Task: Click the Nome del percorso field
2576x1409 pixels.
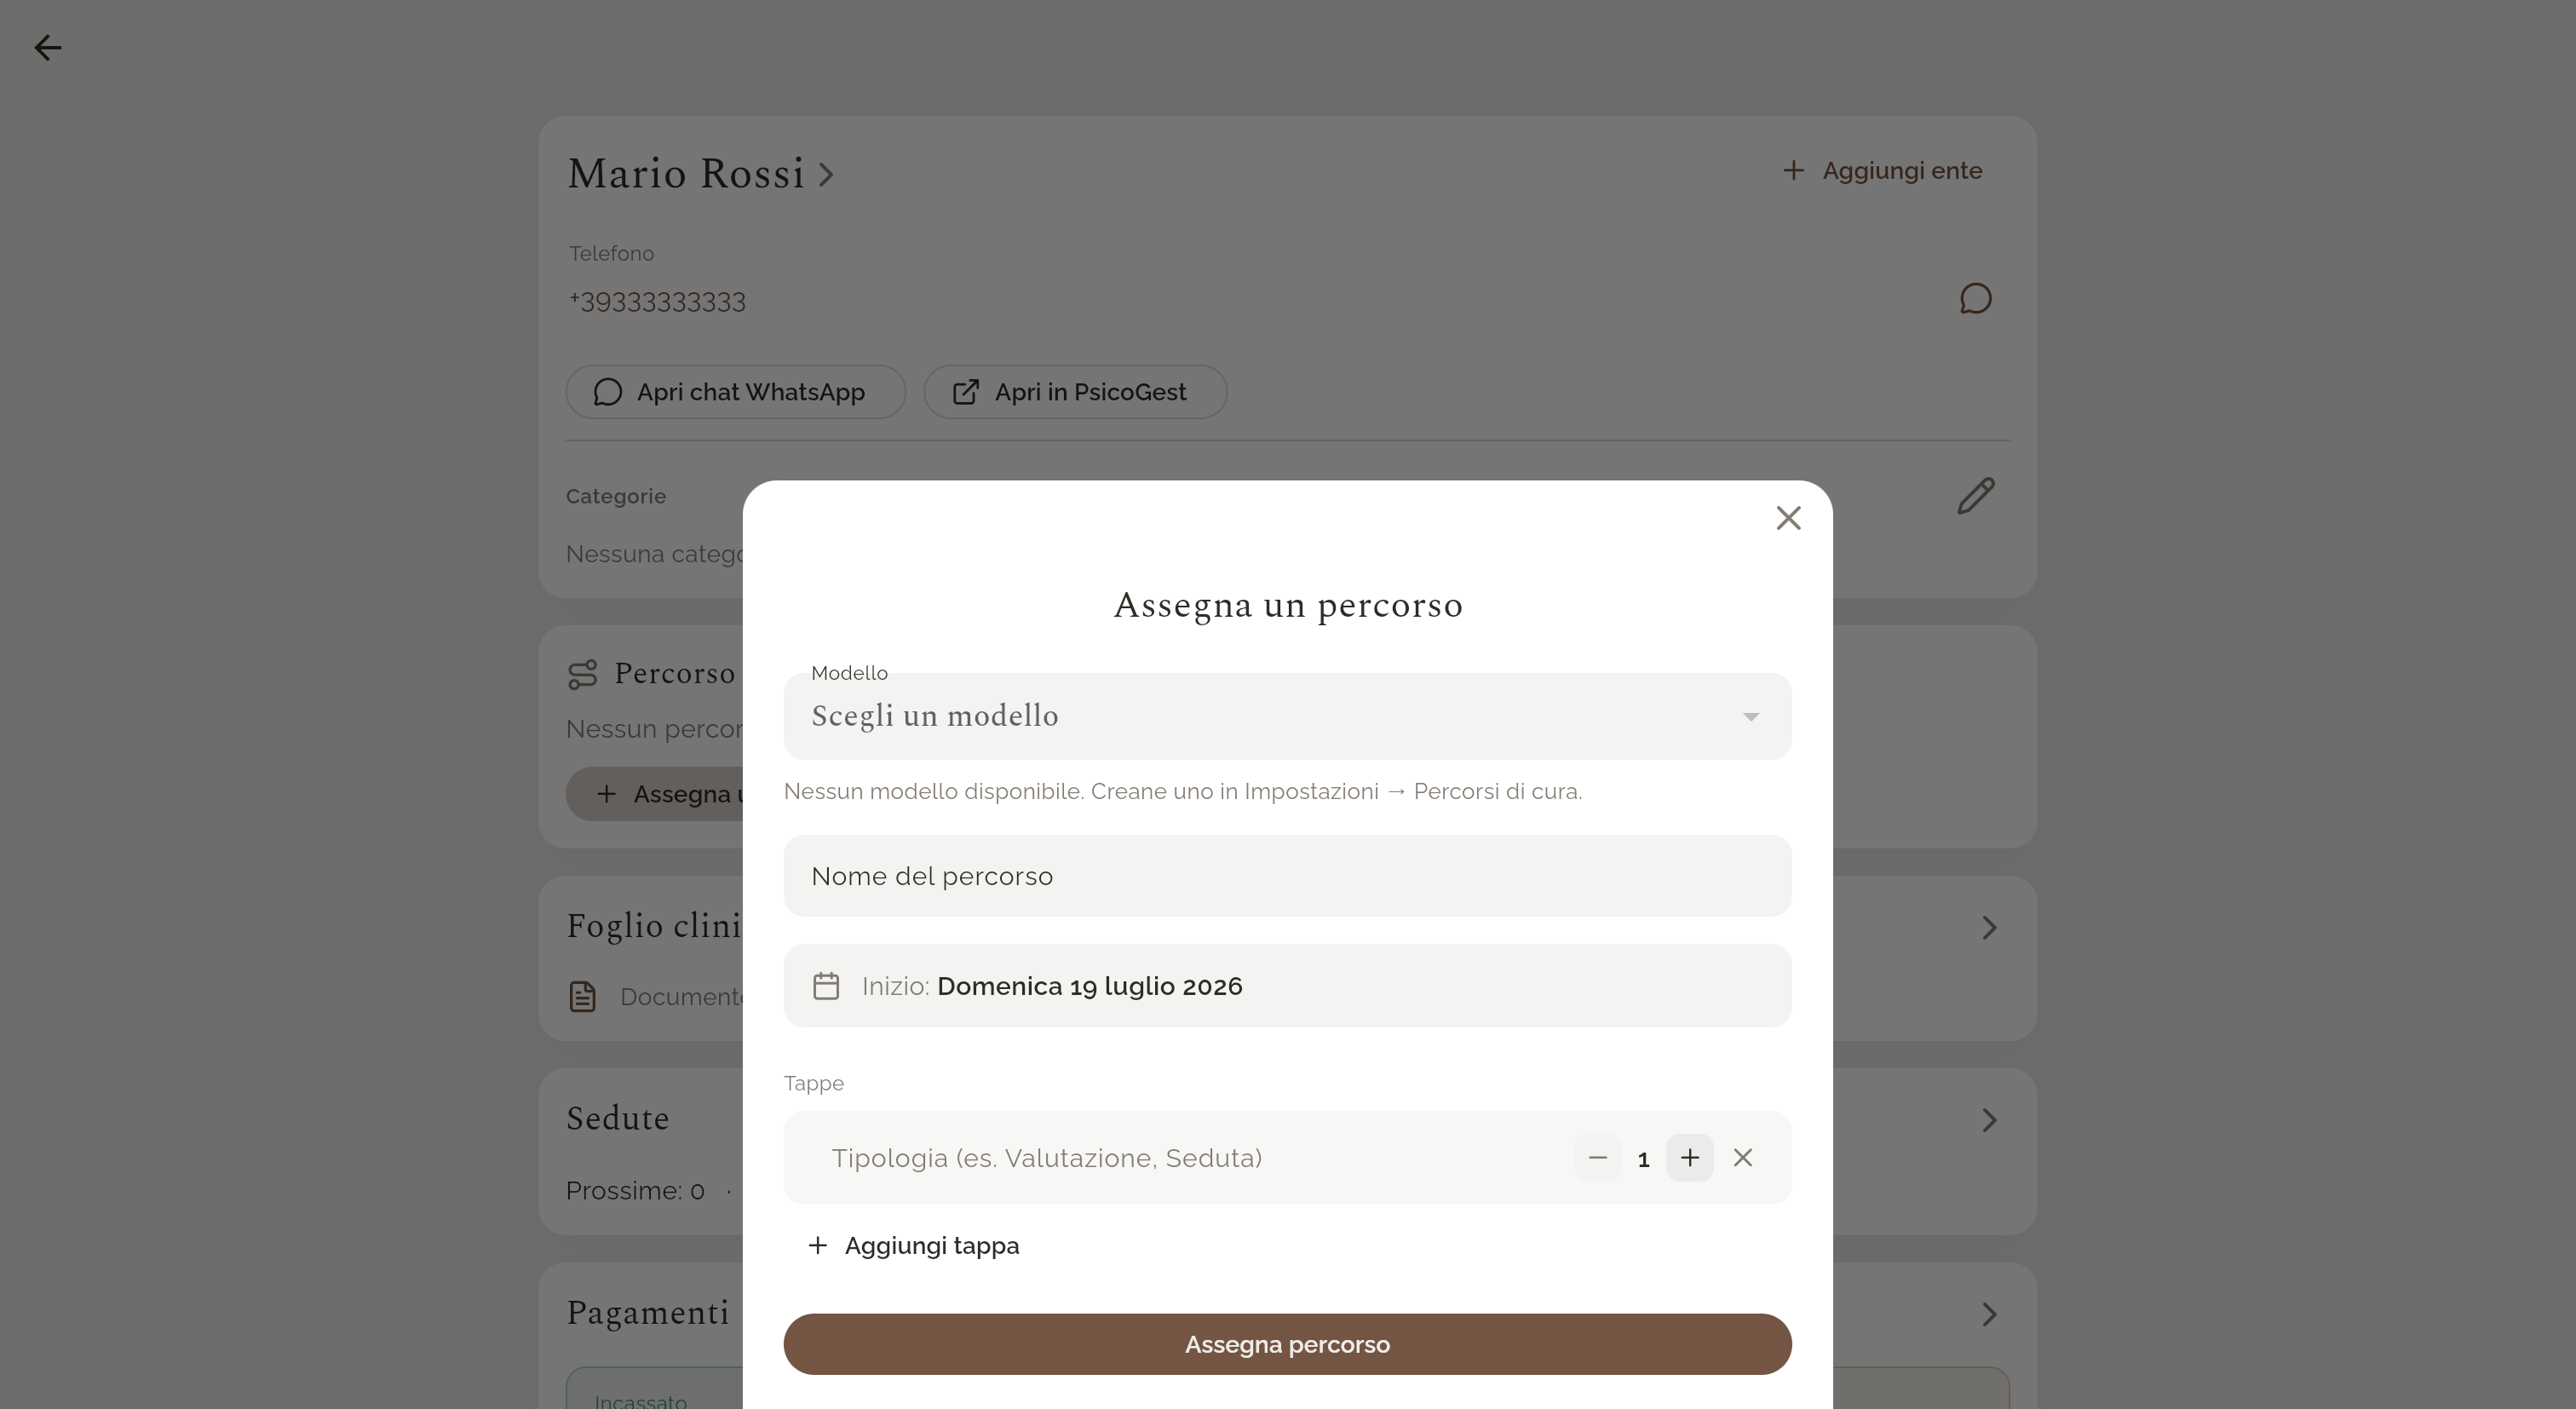Action: point(1287,876)
